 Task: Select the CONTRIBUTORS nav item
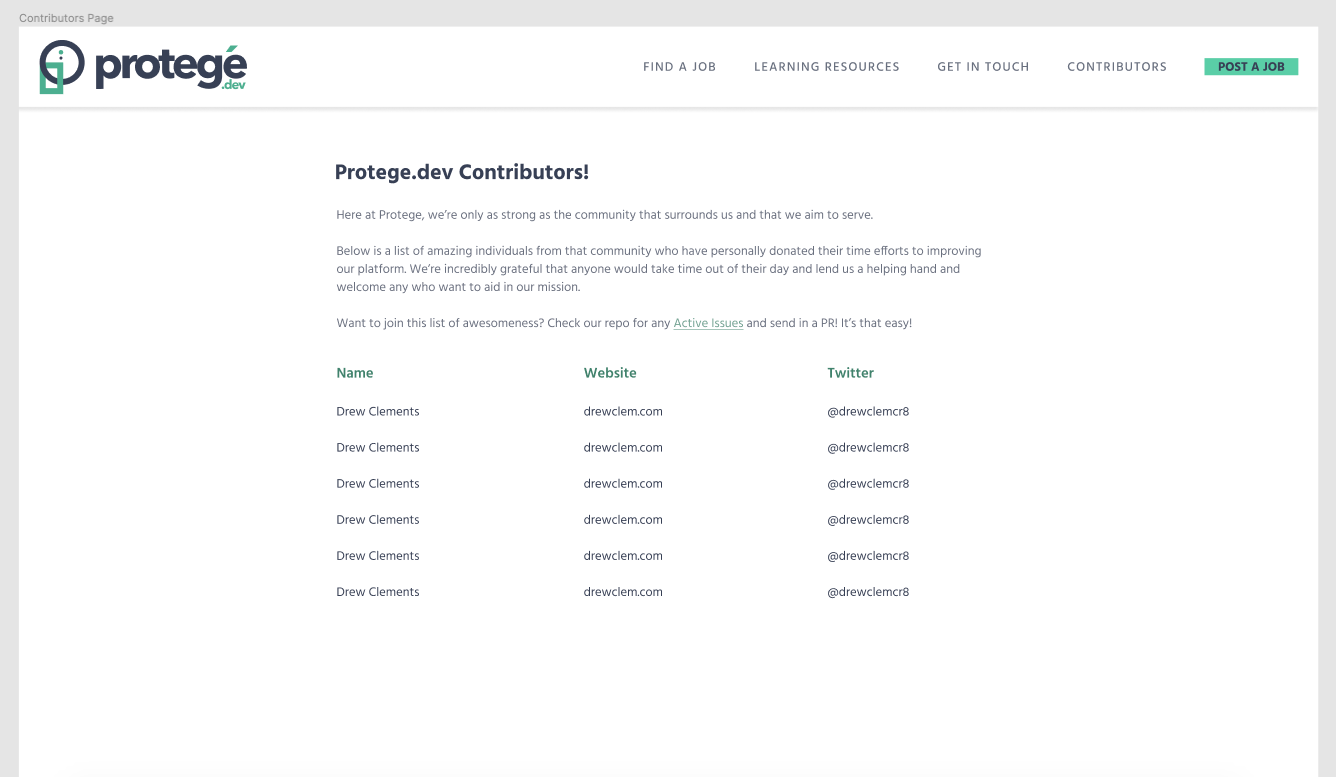click(1117, 66)
